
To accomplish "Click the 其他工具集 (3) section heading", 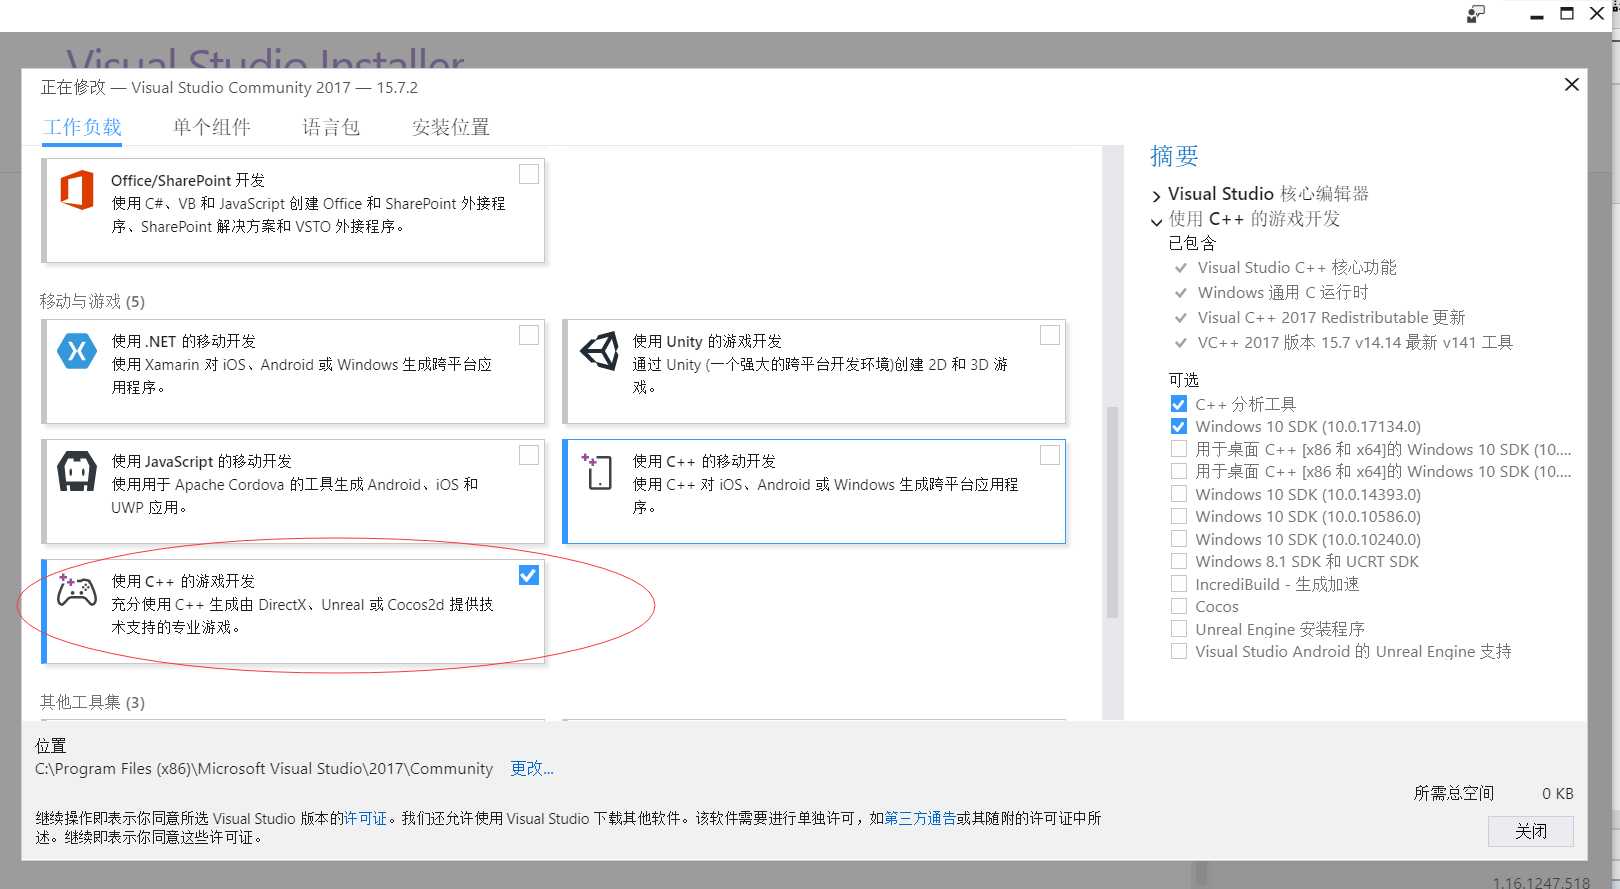I will click(92, 702).
